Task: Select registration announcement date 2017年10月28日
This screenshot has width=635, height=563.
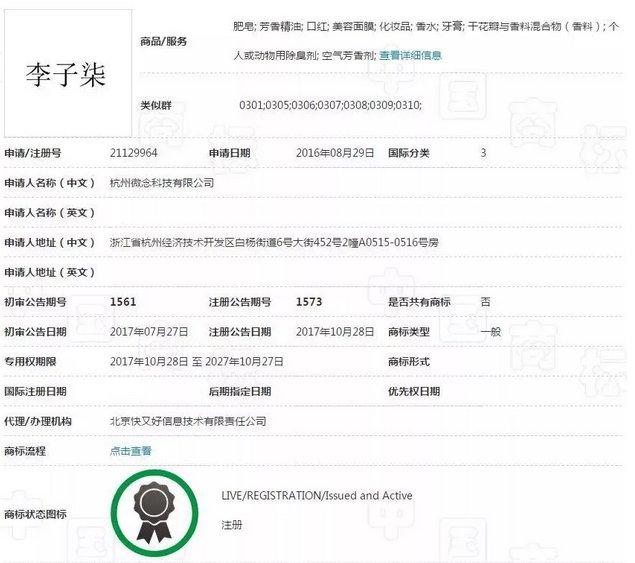Action: 335,332
